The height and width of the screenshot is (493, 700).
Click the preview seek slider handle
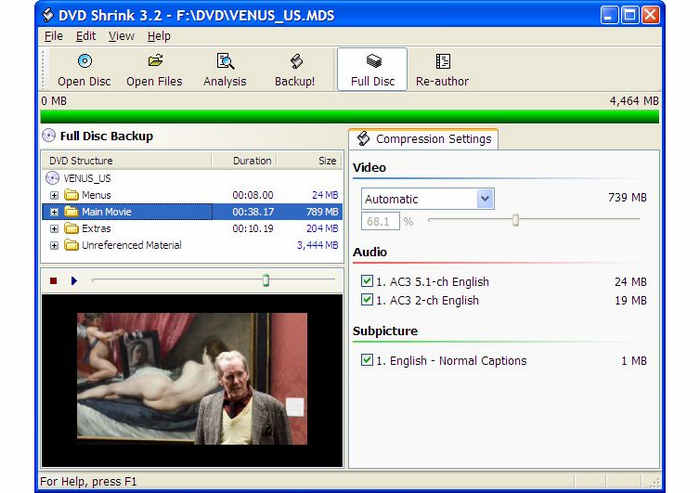click(x=266, y=280)
